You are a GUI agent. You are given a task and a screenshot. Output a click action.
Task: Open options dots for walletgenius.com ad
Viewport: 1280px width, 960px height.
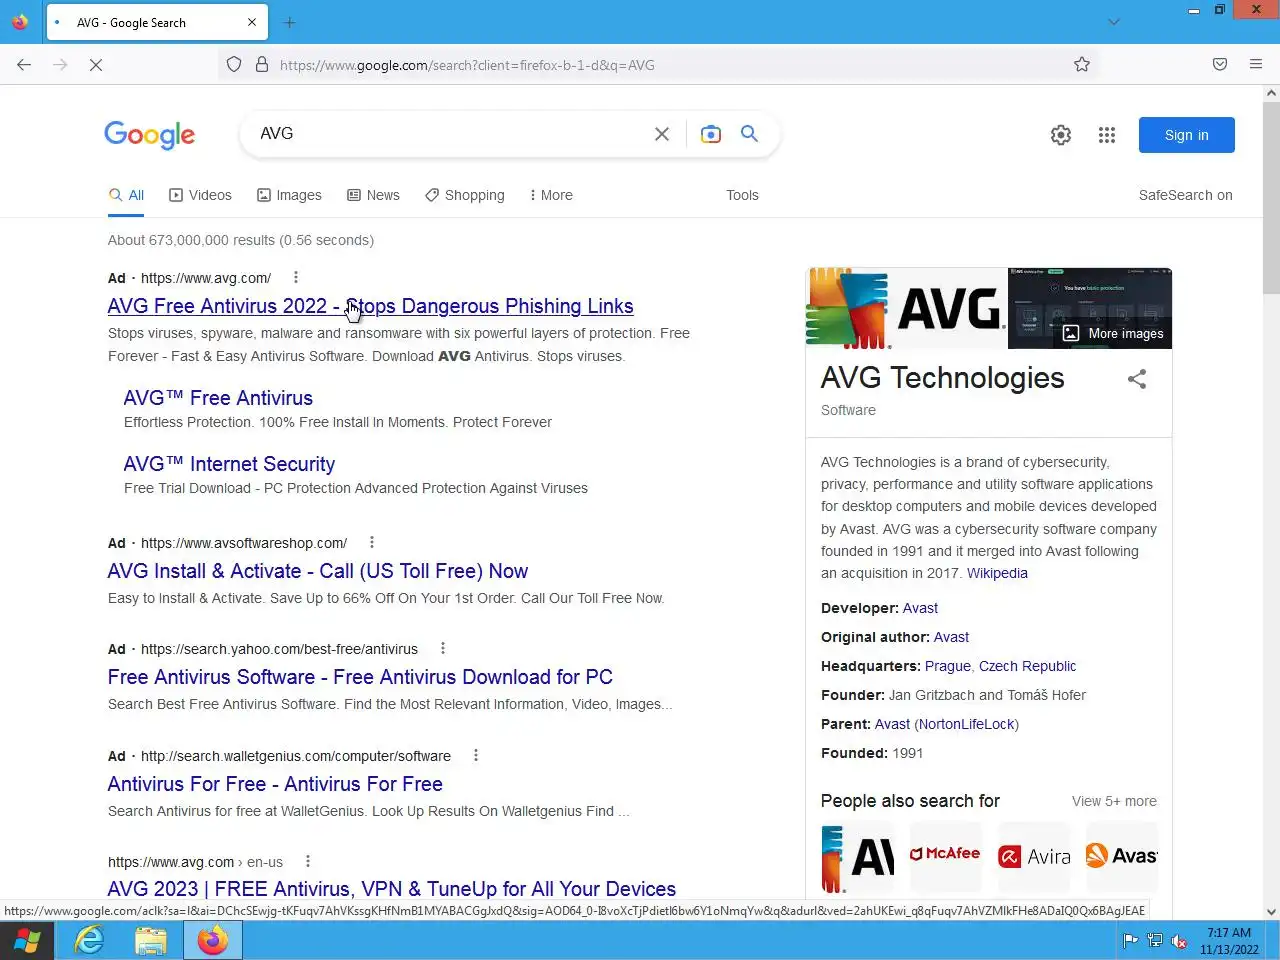point(476,755)
